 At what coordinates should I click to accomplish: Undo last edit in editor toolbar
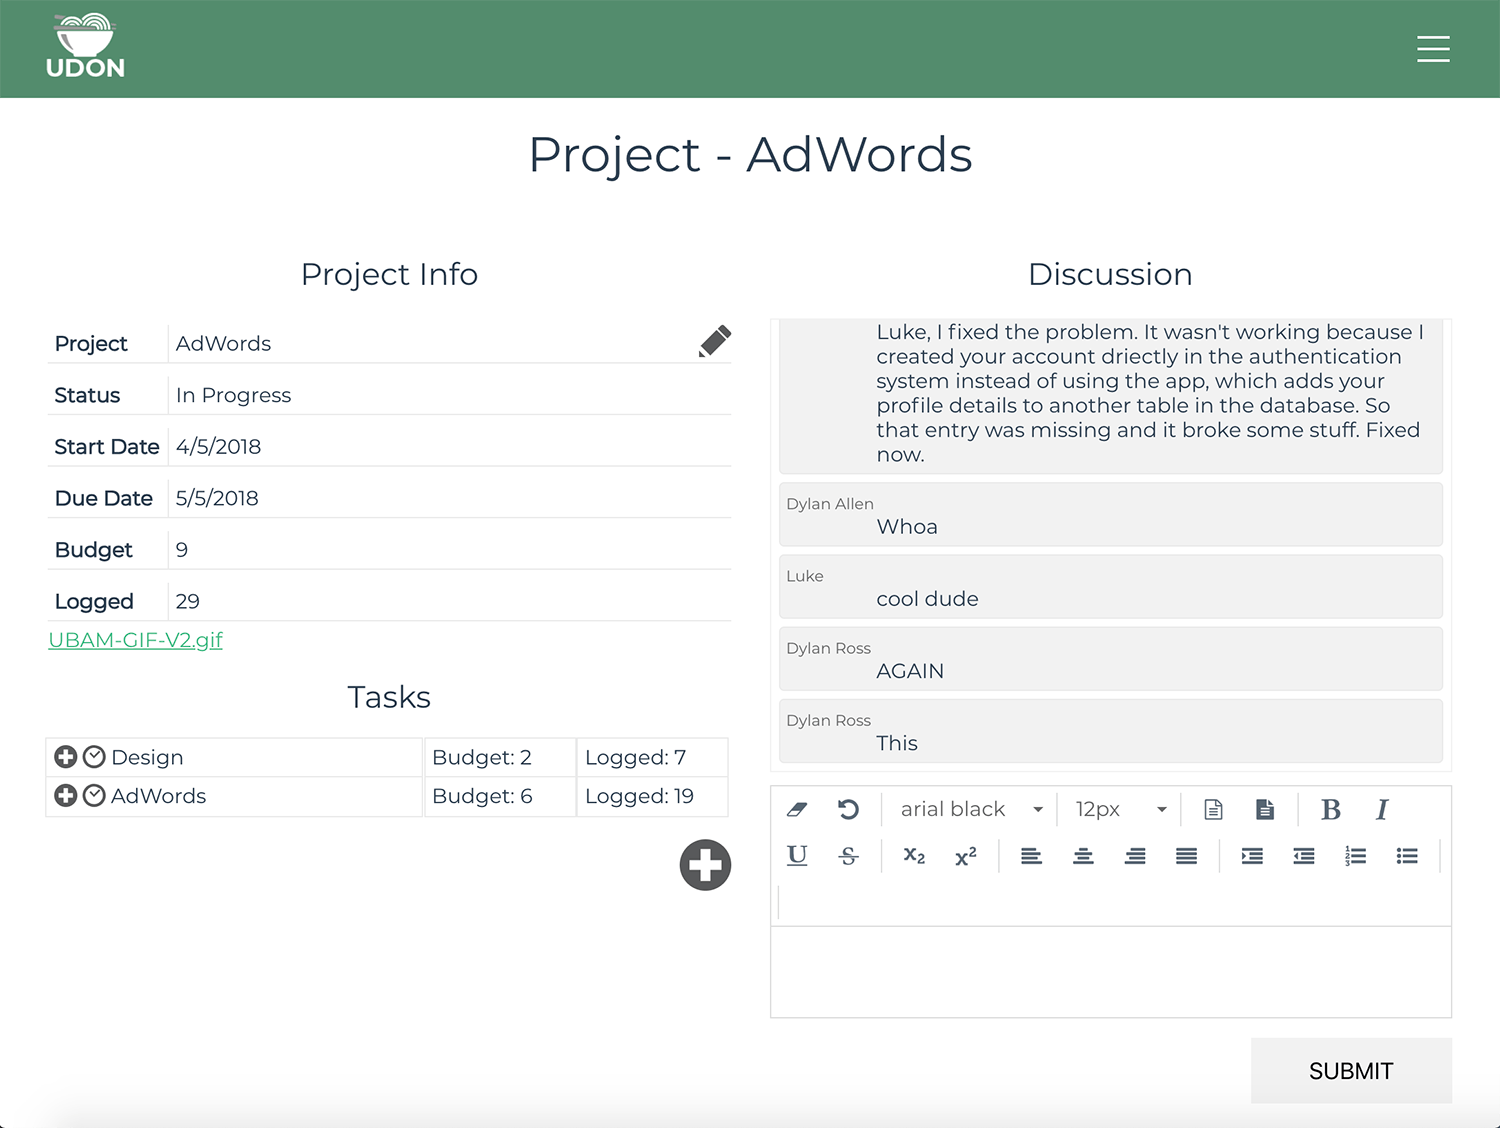click(848, 809)
